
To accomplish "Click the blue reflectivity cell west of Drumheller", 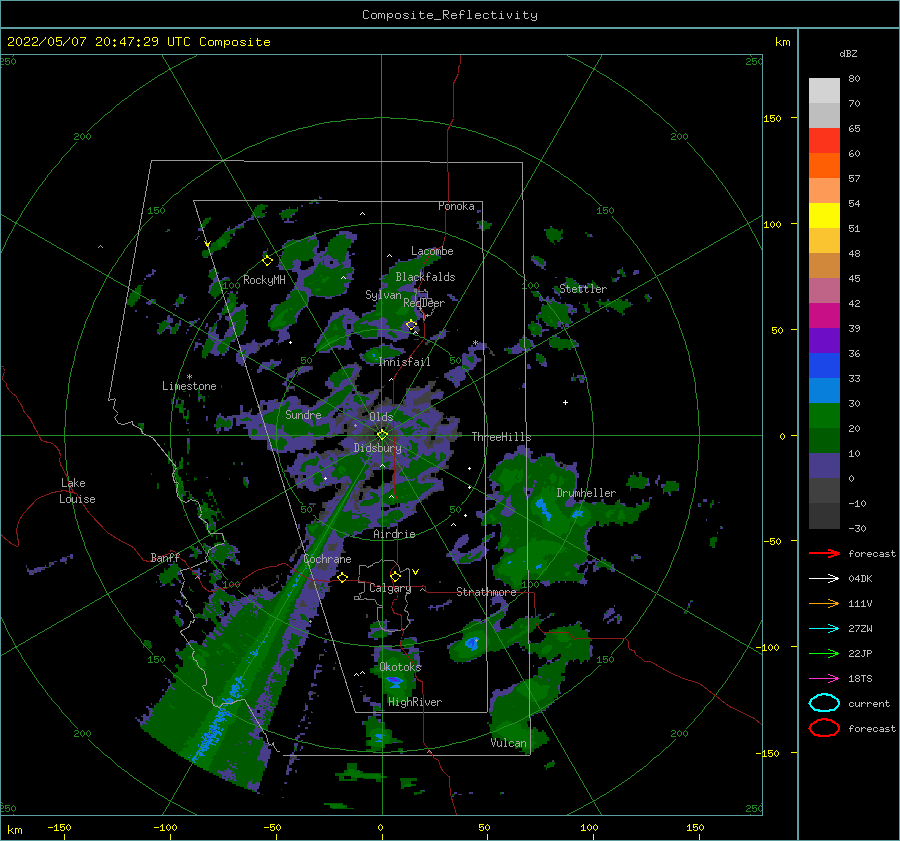I will (x=542, y=508).
